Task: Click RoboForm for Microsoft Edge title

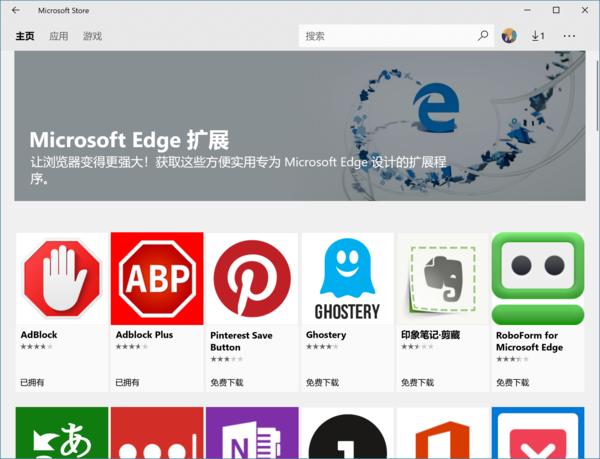Action: [x=530, y=341]
